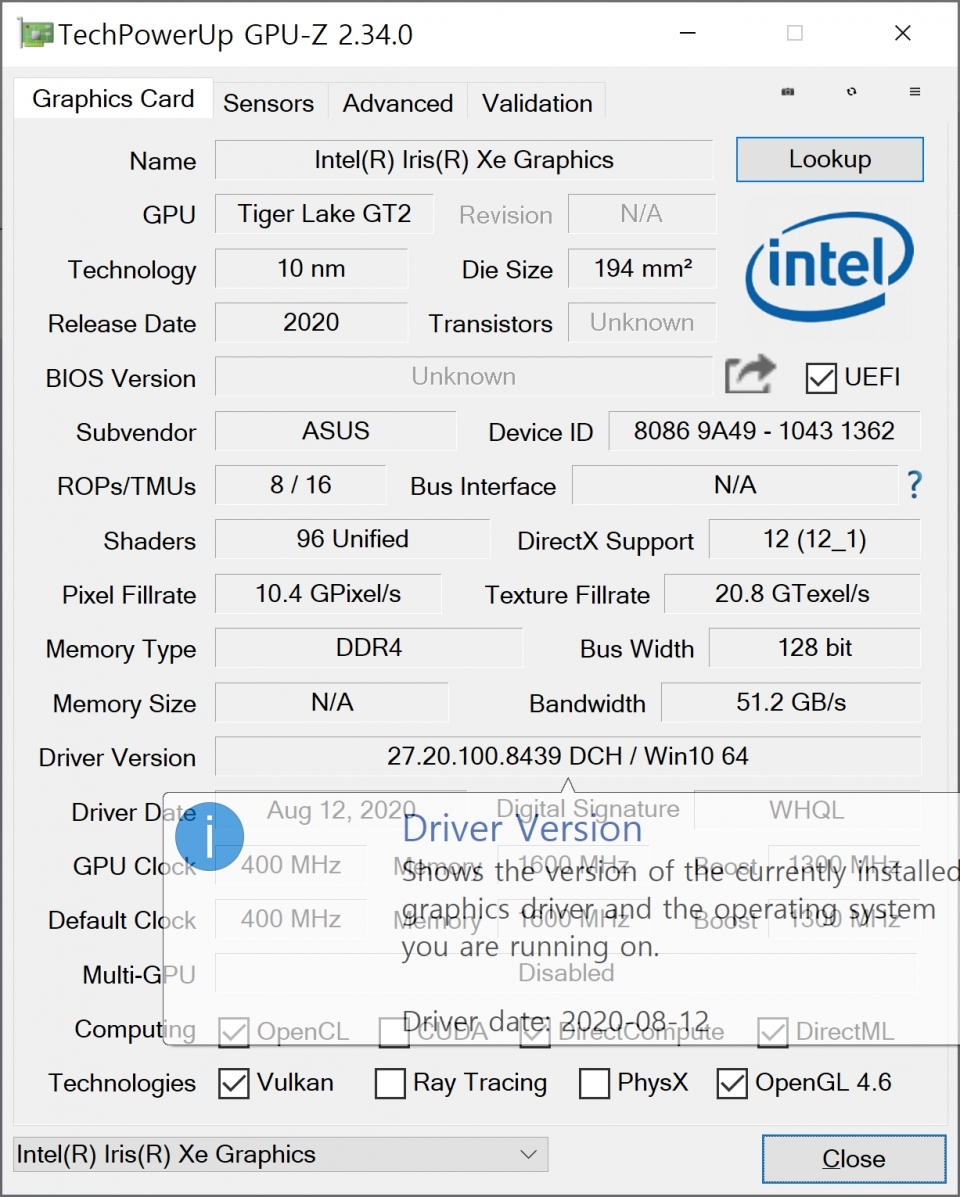Click the TechPowerUp GPU-Z 2.34.0 title text
This screenshot has height=1197, width=960.
(x=235, y=35)
